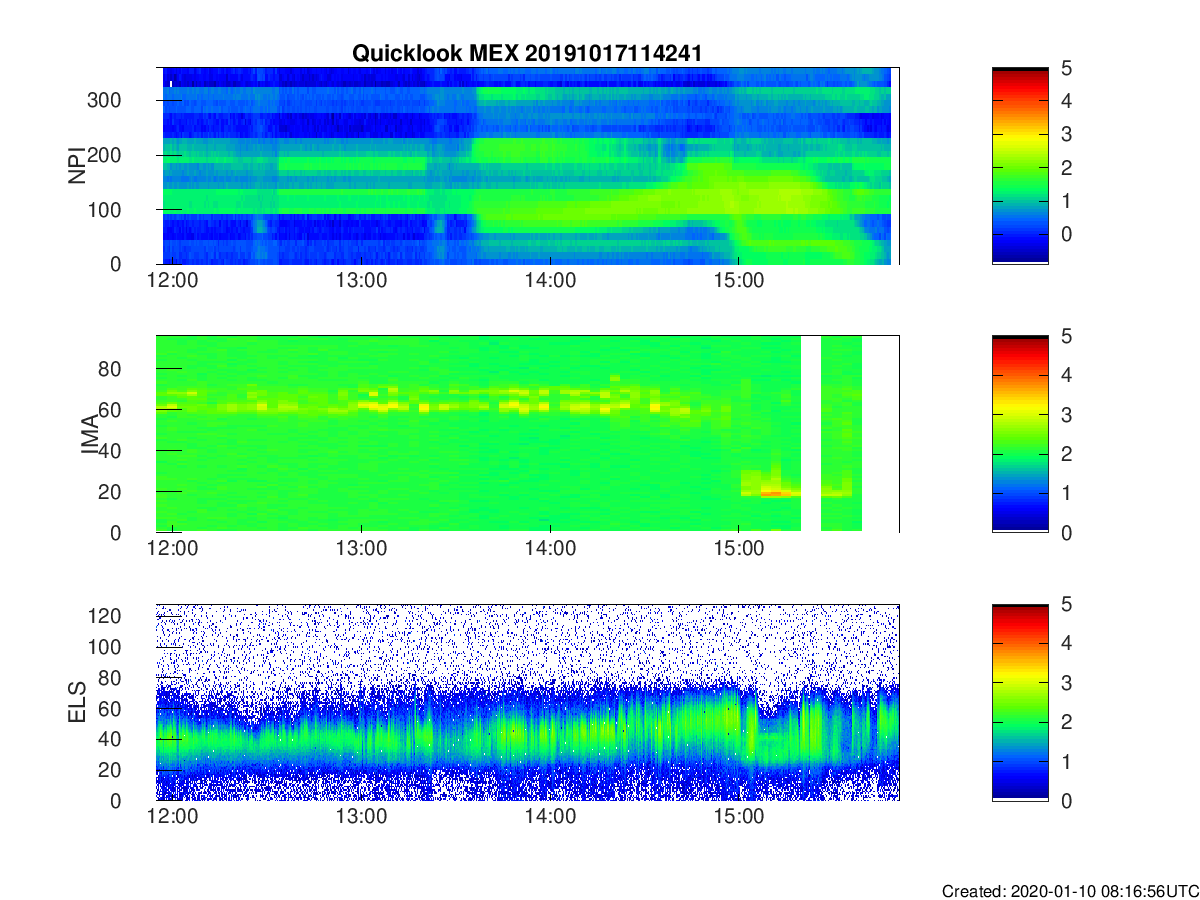
Task: Click the 15:00 tick label under NPI panel
Action: [x=738, y=281]
